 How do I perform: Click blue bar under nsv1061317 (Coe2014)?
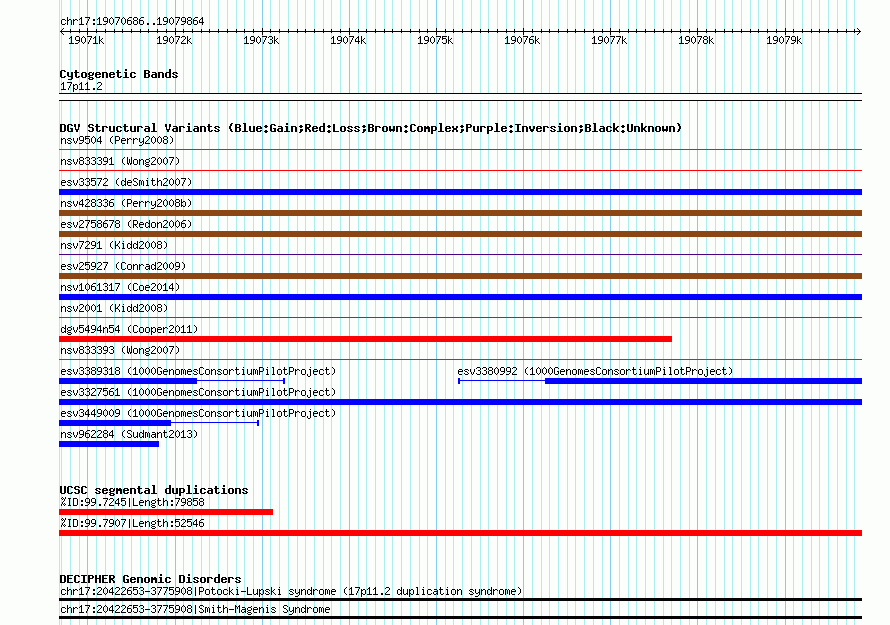(x=460, y=297)
